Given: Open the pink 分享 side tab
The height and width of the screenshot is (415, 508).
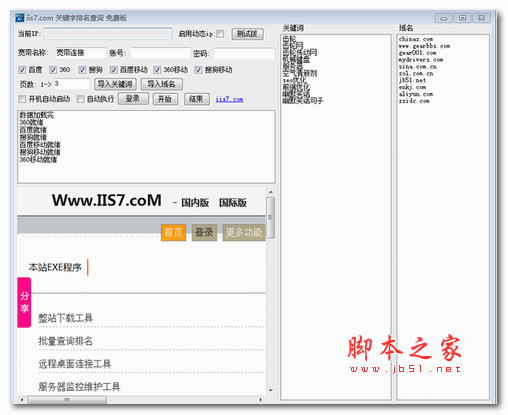Looking at the screenshot, I should (24, 302).
